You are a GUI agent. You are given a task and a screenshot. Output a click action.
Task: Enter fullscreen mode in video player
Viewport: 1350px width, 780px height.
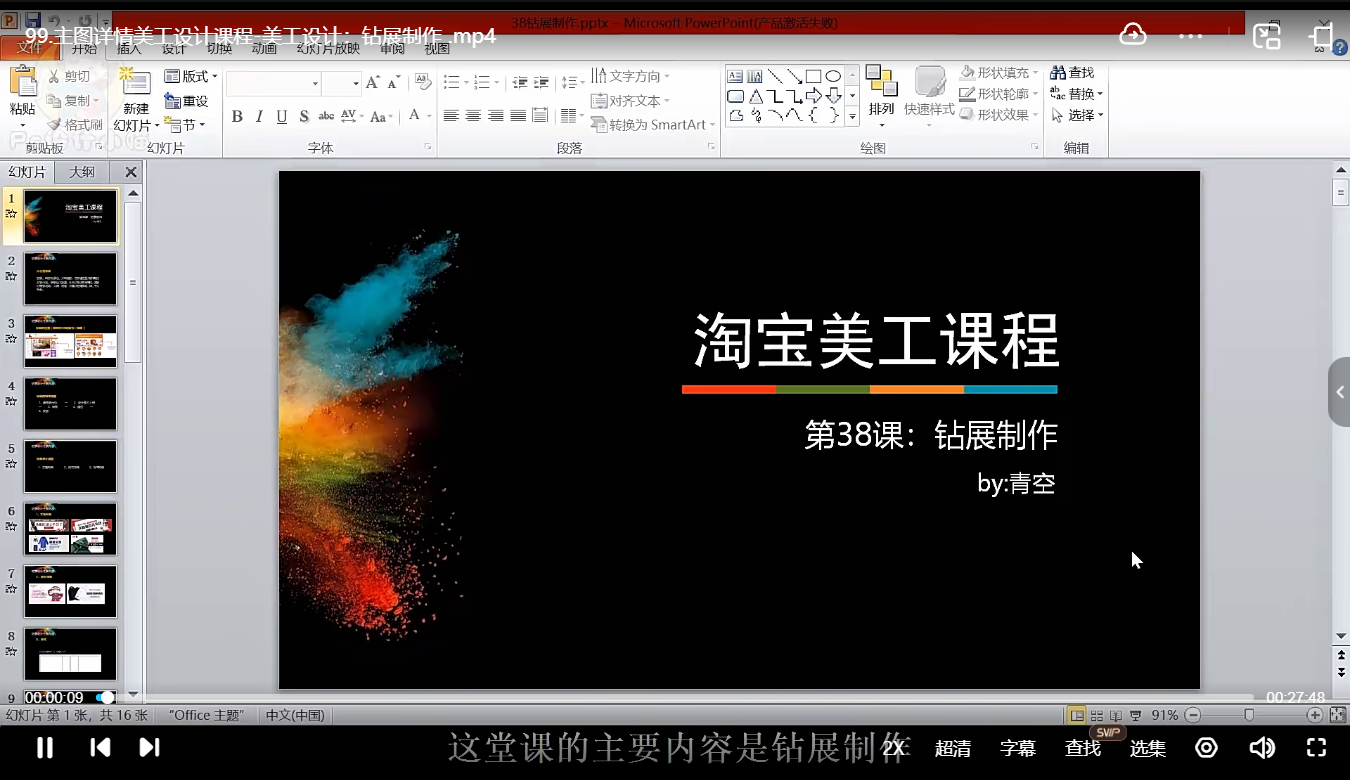(1316, 747)
